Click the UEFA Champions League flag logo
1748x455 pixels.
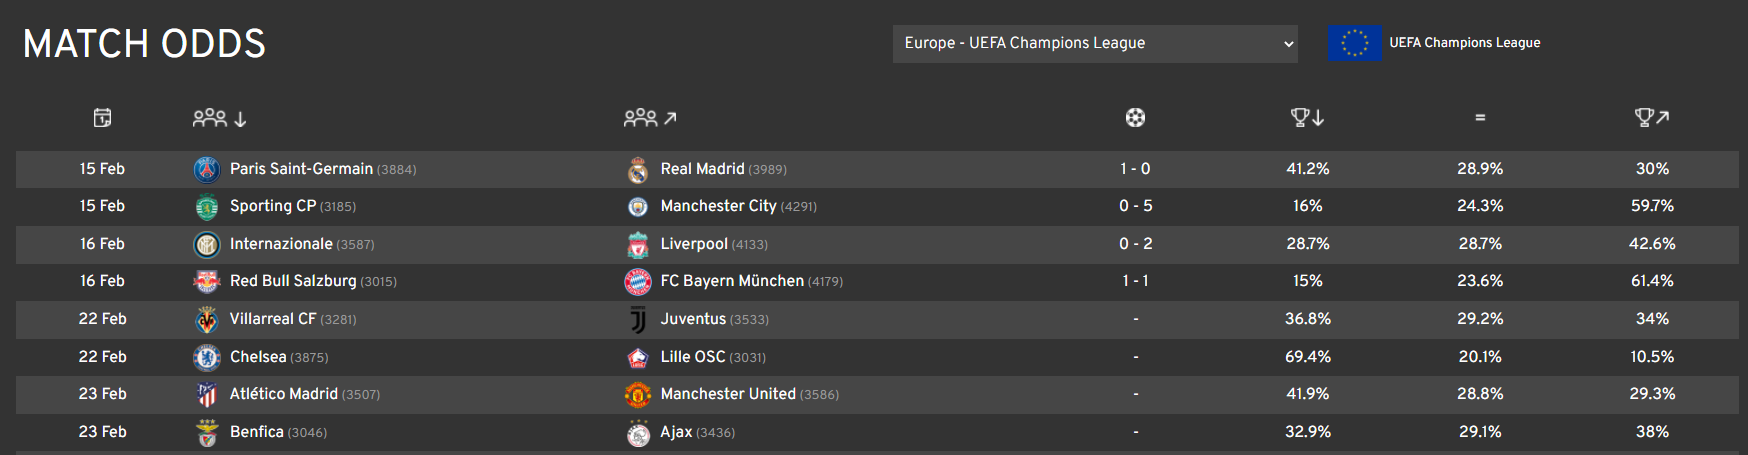(1354, 43)
